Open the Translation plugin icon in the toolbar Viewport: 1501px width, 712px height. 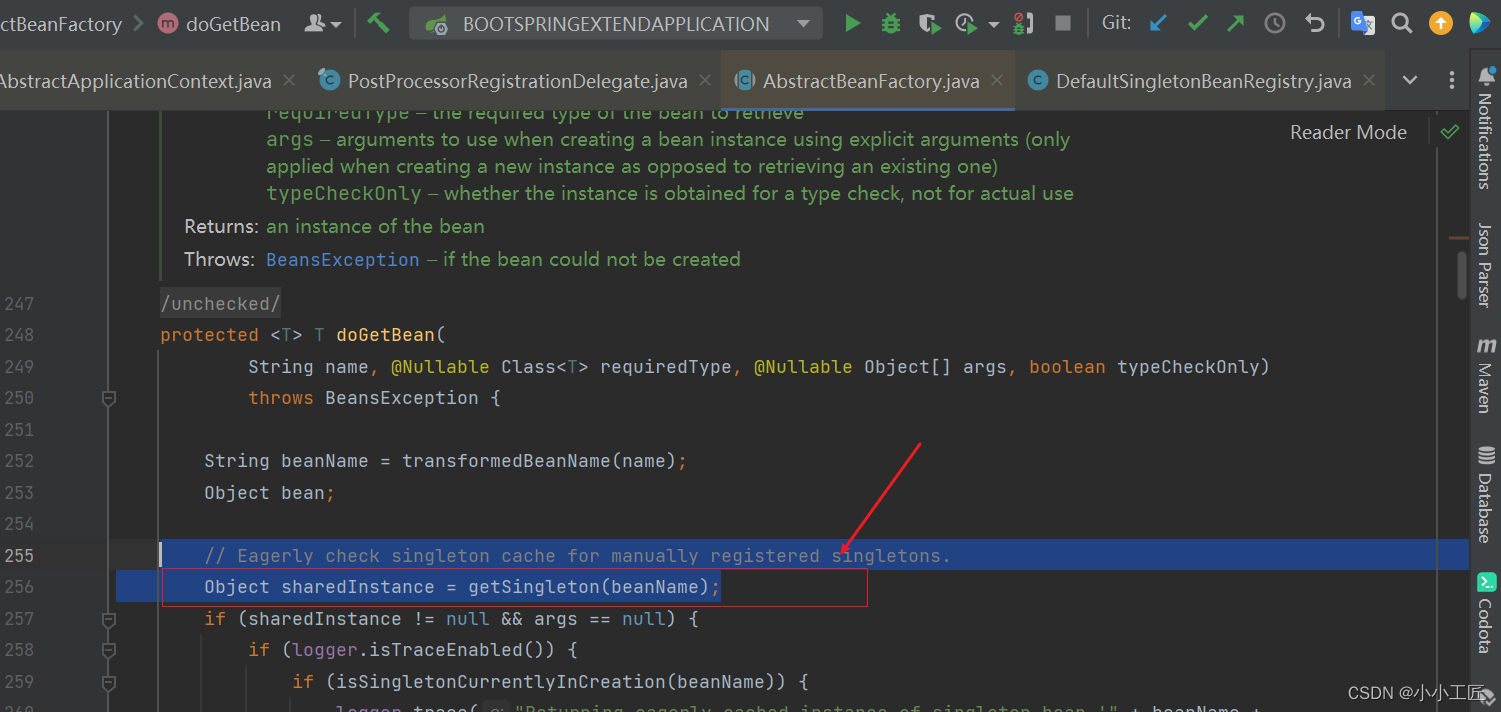tap(1362, 23)
